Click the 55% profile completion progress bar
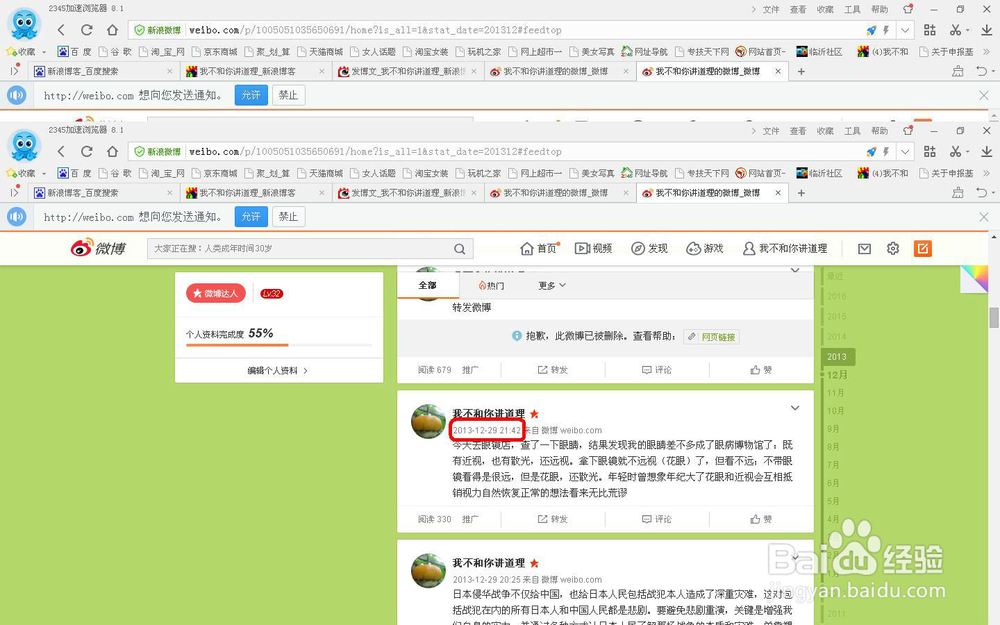The width and height of the screenshot is (1000, 625). click(279, 345)
